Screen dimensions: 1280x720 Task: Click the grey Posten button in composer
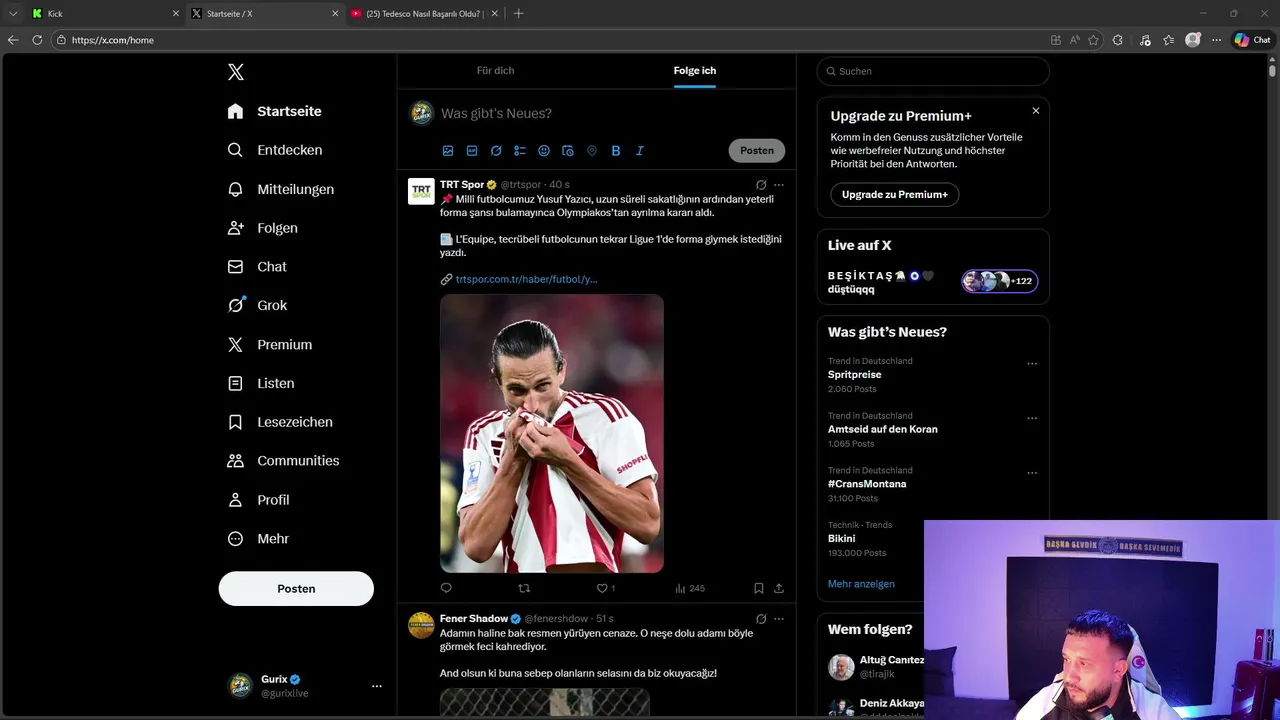pos(757,151)
